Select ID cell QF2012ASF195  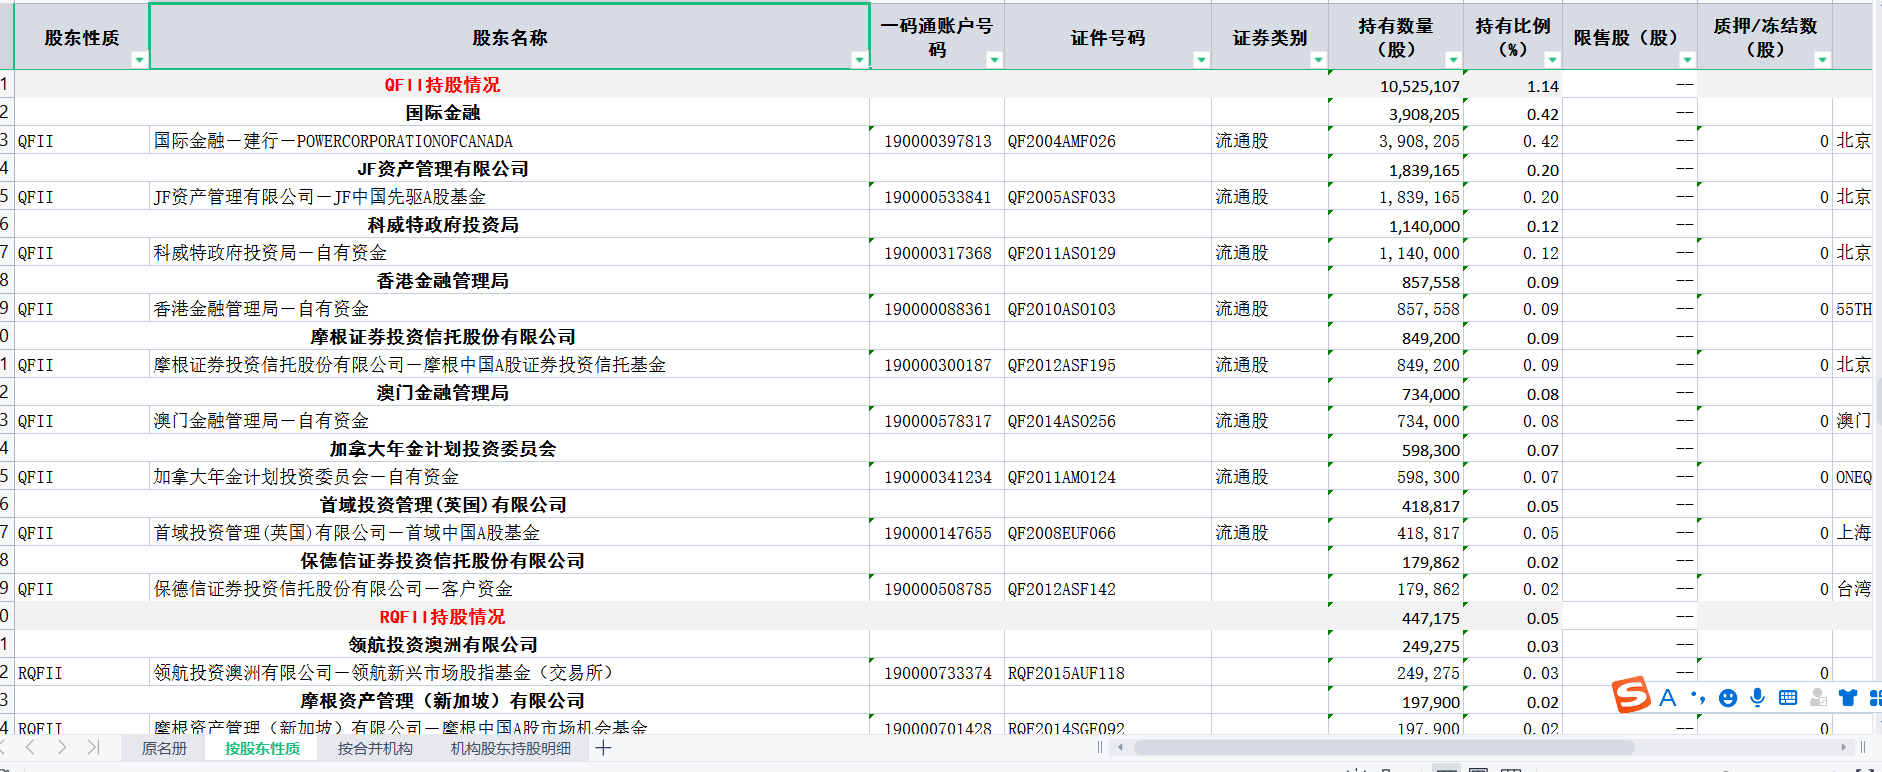(x=1108, y=365)
